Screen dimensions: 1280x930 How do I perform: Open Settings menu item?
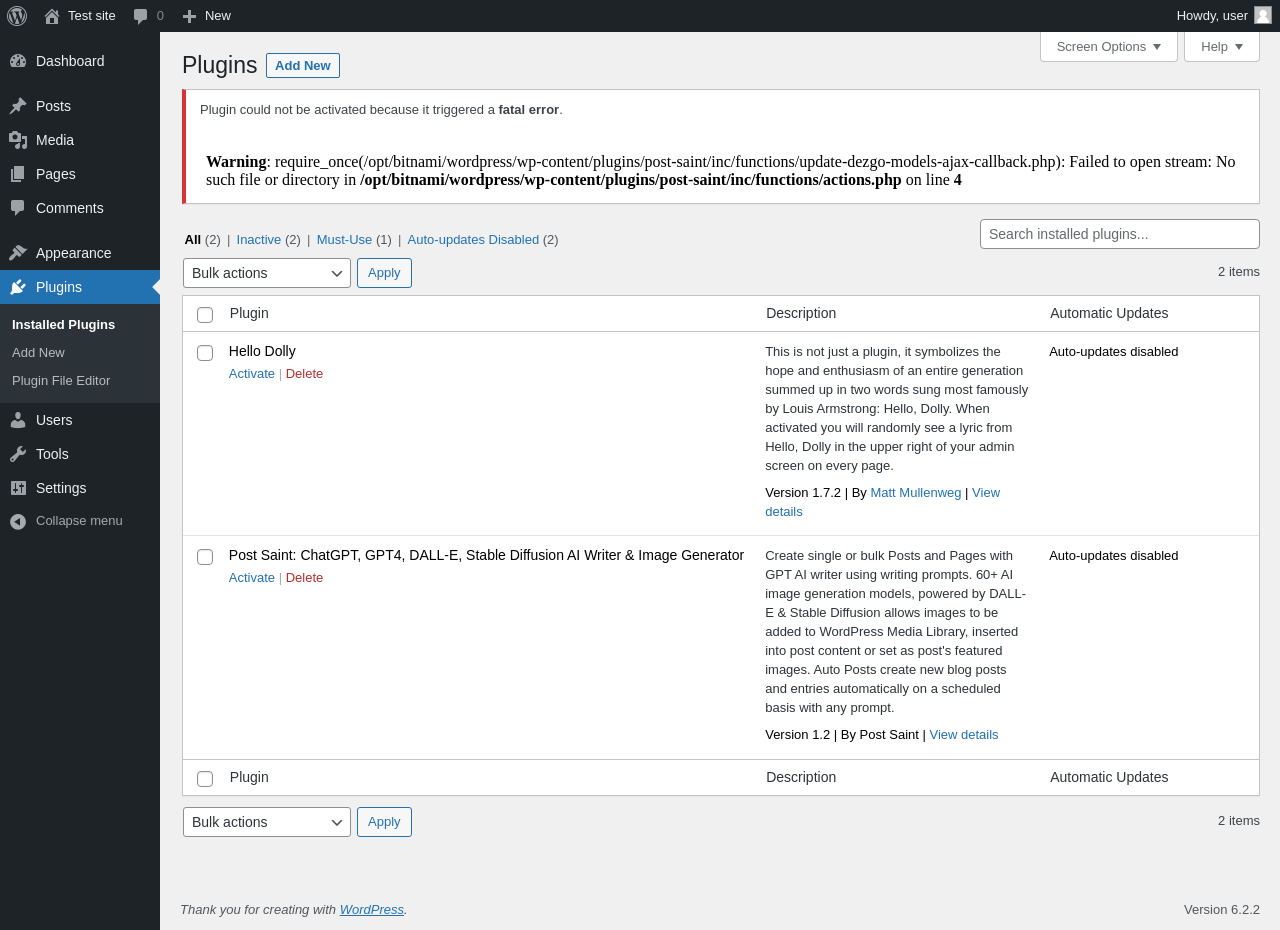(x=80, y=488)
